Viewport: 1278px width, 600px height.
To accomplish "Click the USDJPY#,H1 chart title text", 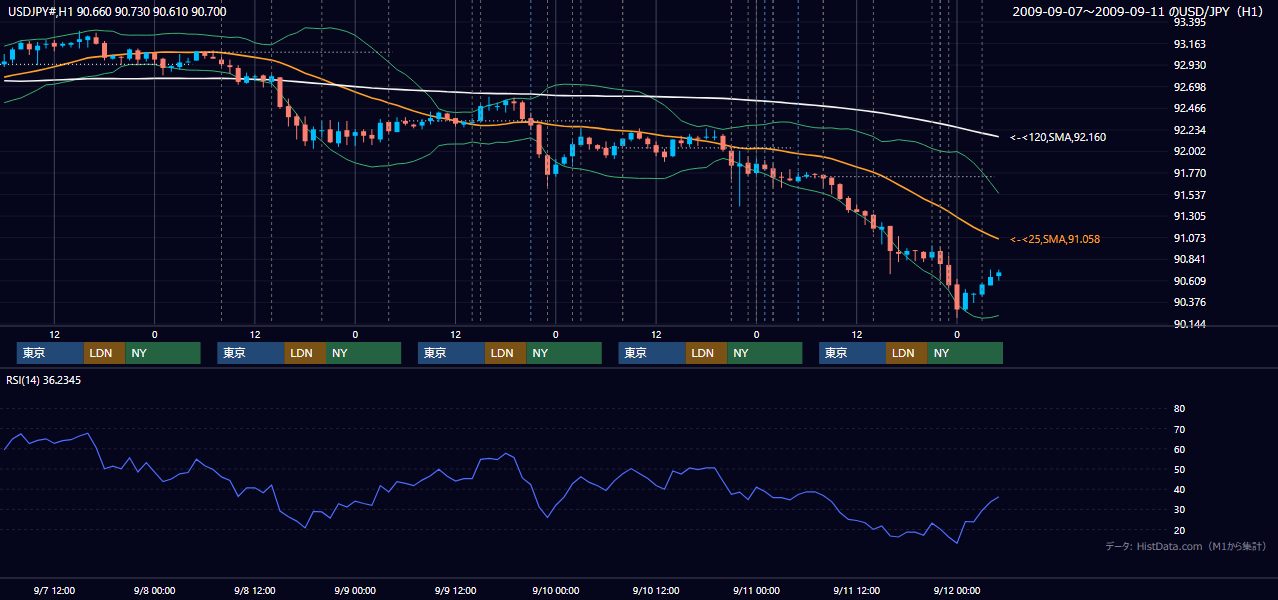I will point(115,11).
